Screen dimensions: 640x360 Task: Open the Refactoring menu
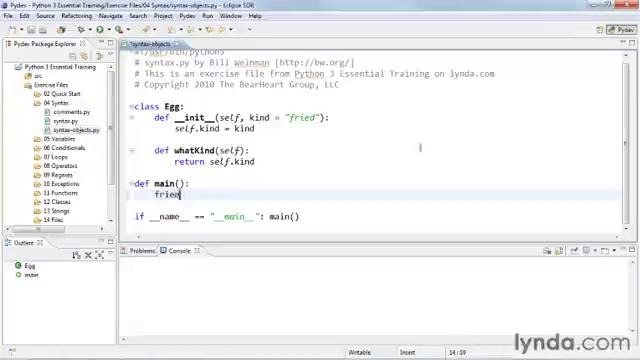[x=77, y=16]
